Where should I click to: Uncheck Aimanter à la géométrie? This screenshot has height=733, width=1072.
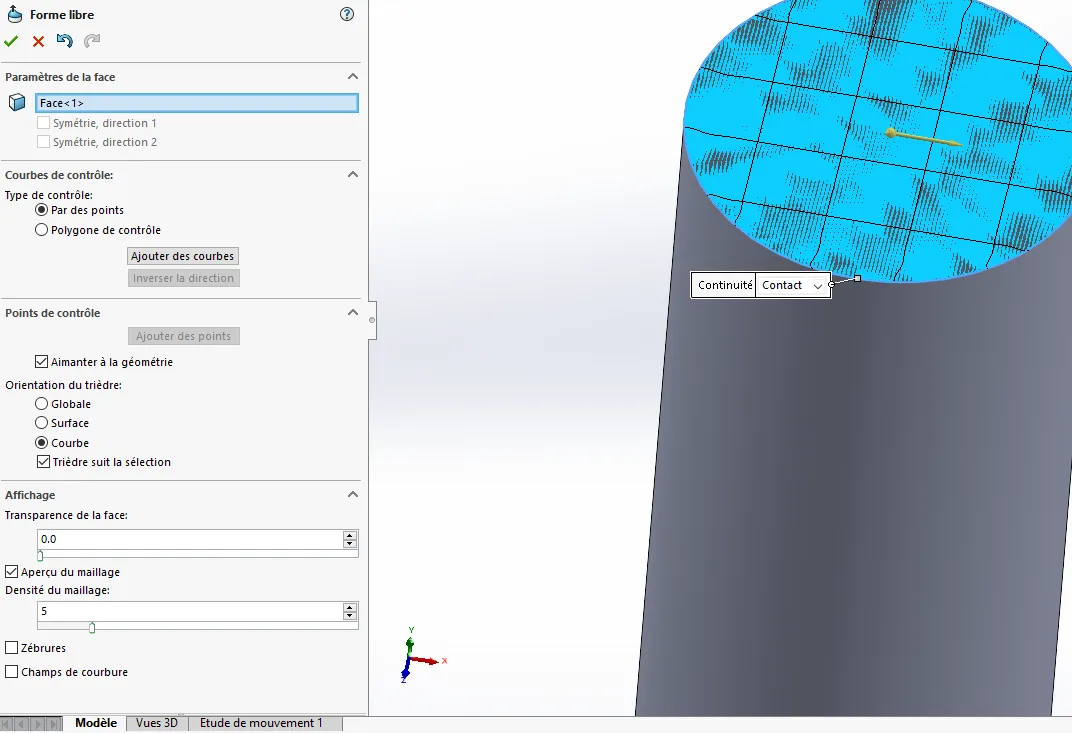point(42,362)
